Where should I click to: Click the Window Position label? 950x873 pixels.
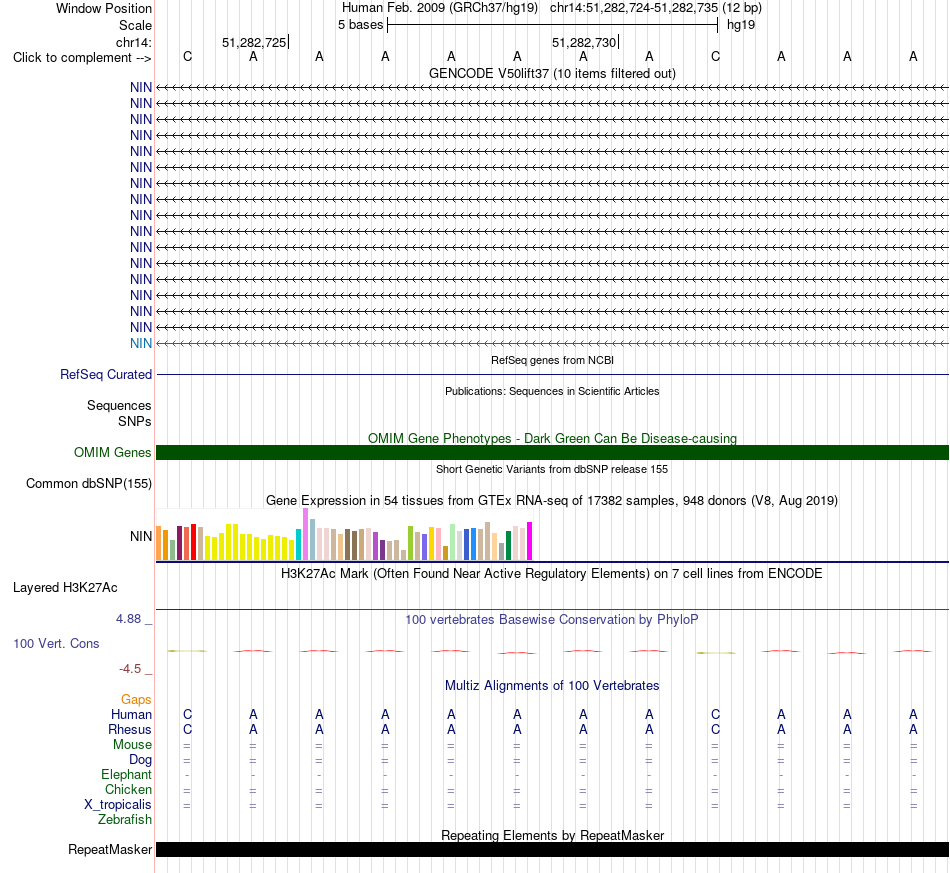tap(104, 8)
